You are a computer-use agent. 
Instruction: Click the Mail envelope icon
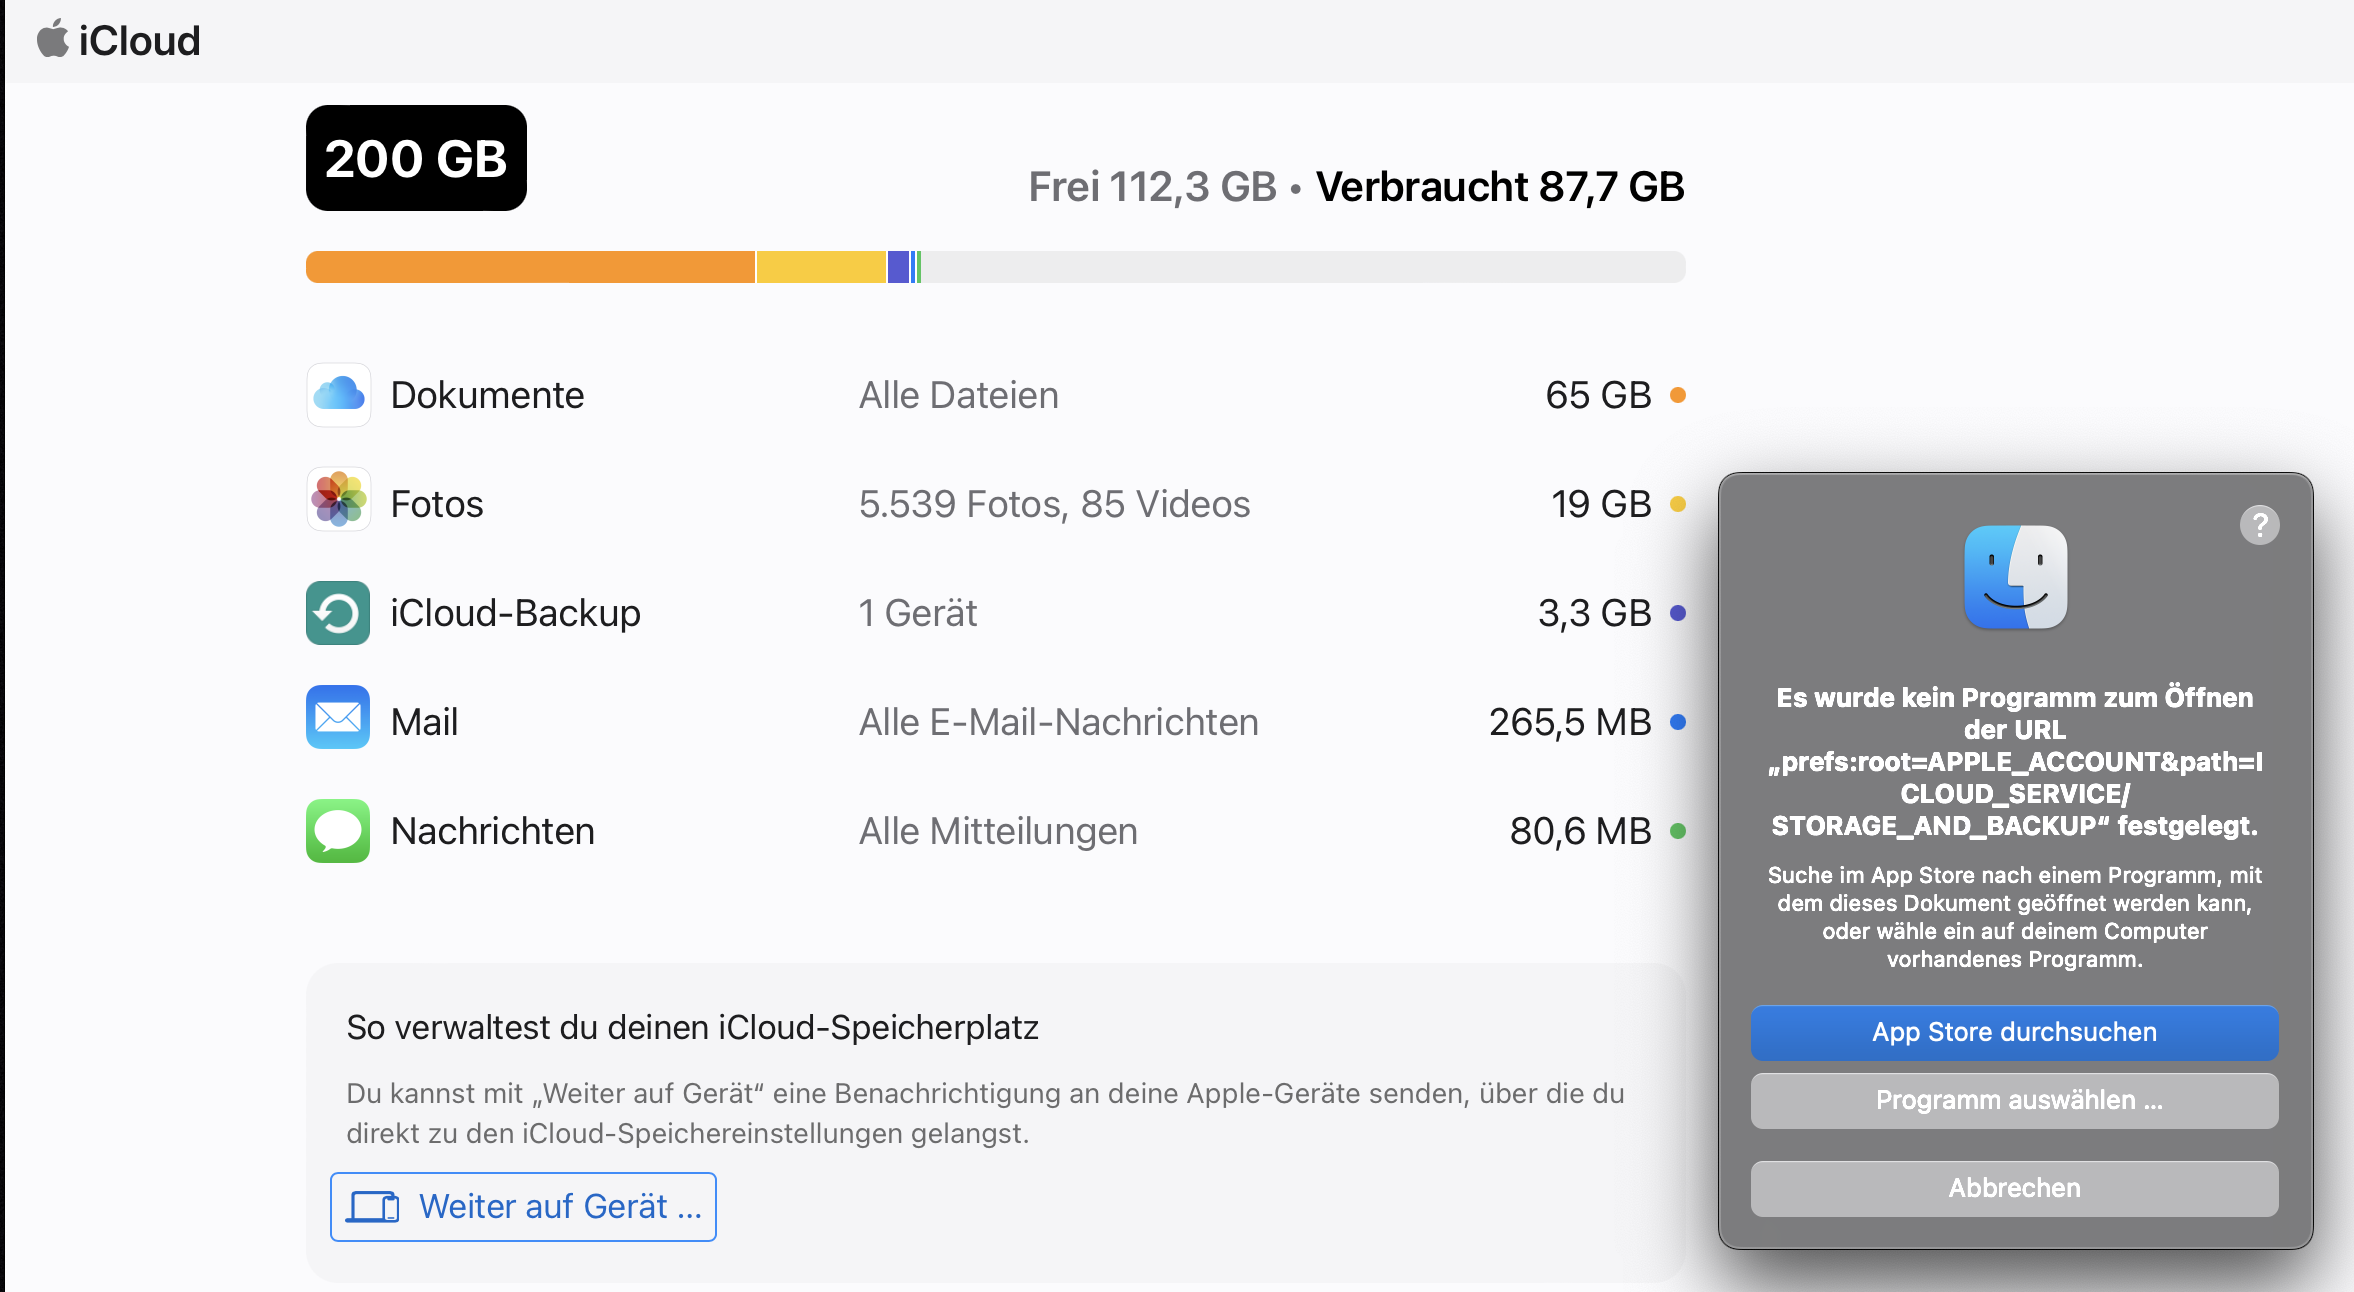coord(338,717)
